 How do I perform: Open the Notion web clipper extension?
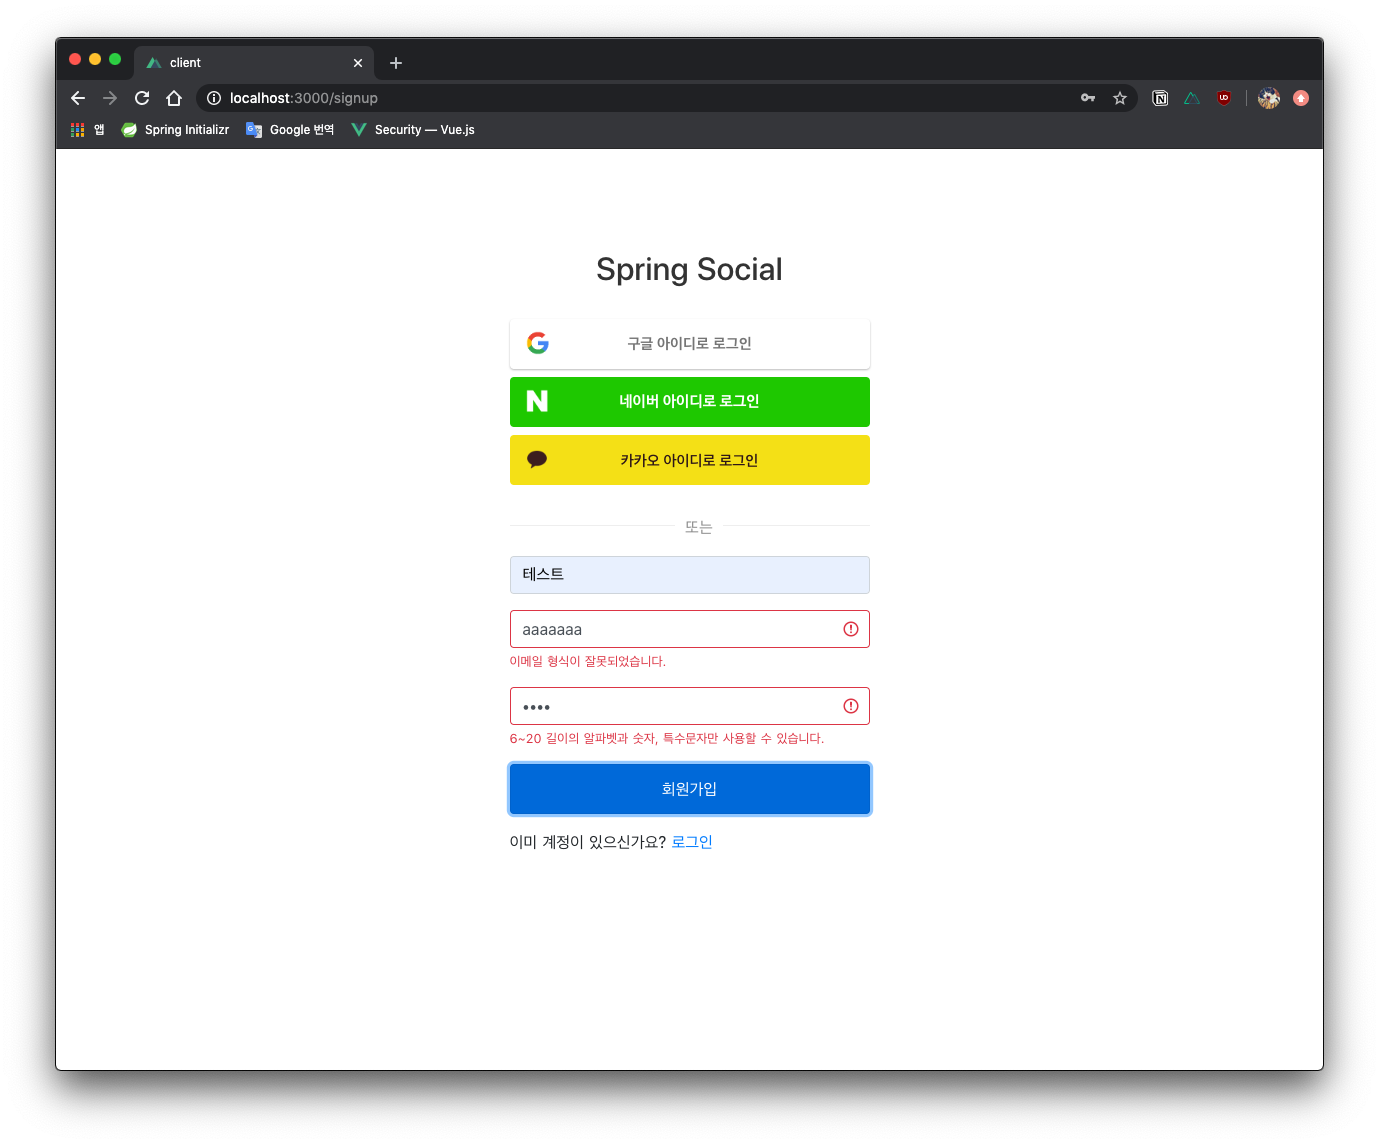tap(1160, 98)
